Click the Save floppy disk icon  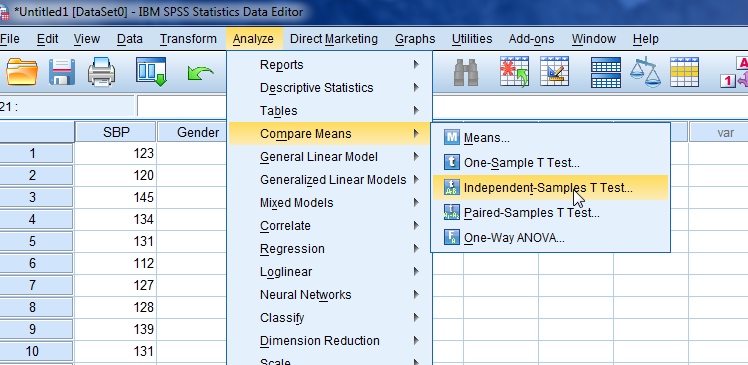pos(62,72)
